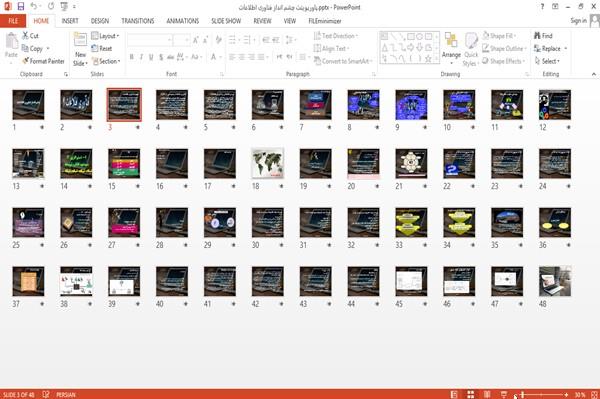600x399 pixels.
Task: Open the Shape Effects dropdown
Action: tap(503, 61)
